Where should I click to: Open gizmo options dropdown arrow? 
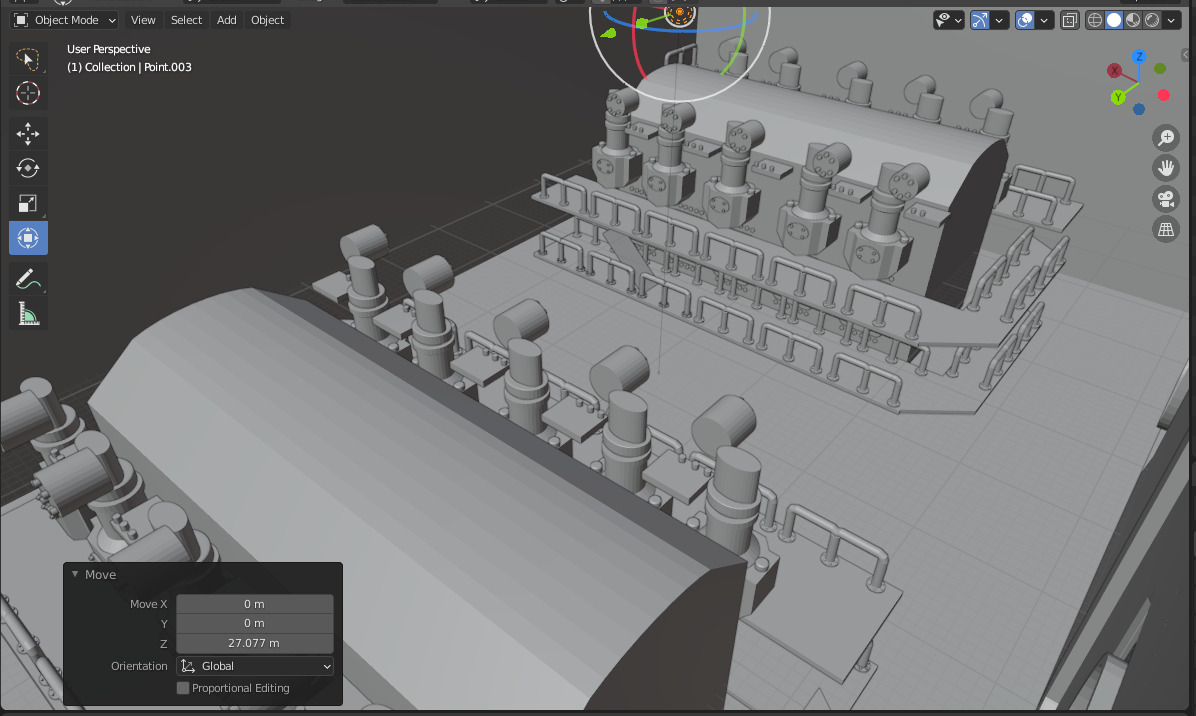point(998,21)
